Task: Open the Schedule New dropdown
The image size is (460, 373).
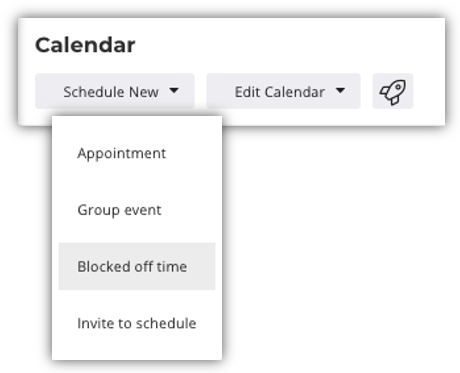Action: (115, 91)
